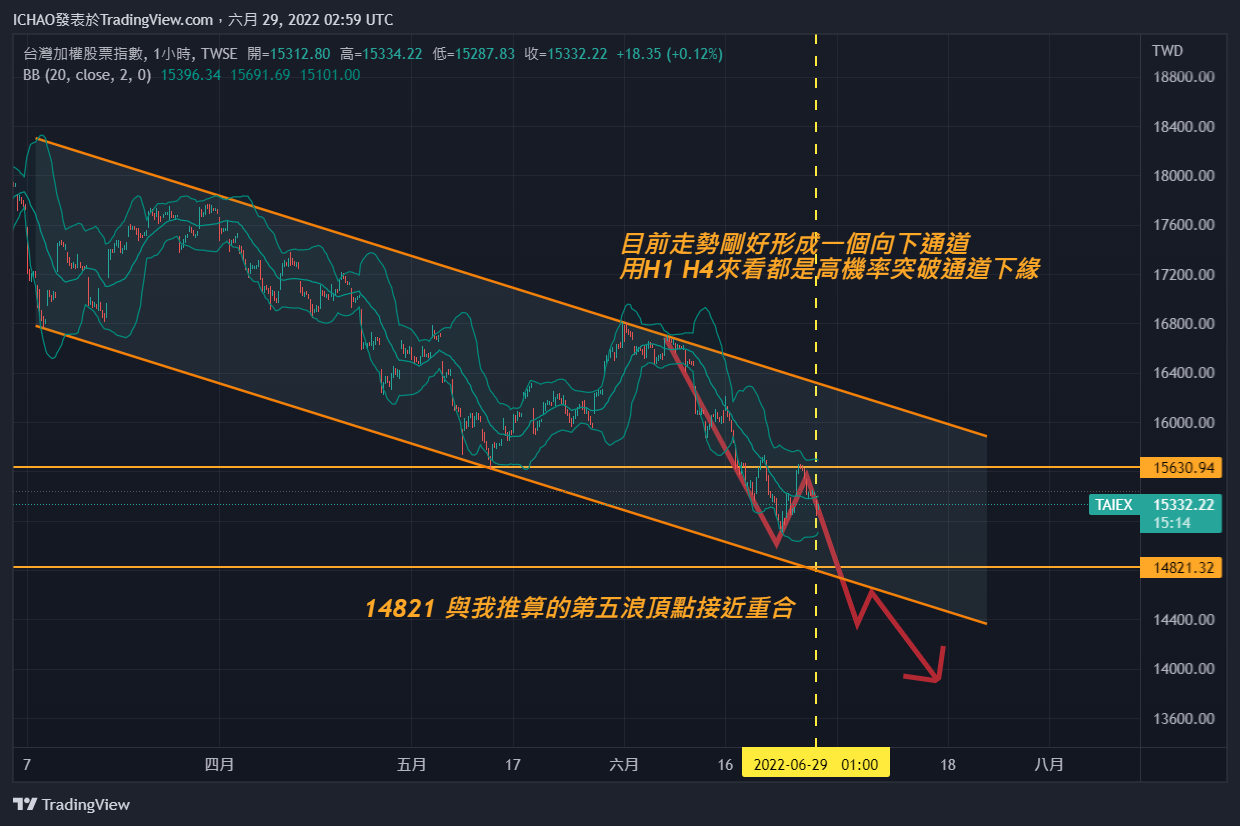Select the 目前走勢剛好形成一個向下通道 annotation
1240x826 pixels.
794,243
